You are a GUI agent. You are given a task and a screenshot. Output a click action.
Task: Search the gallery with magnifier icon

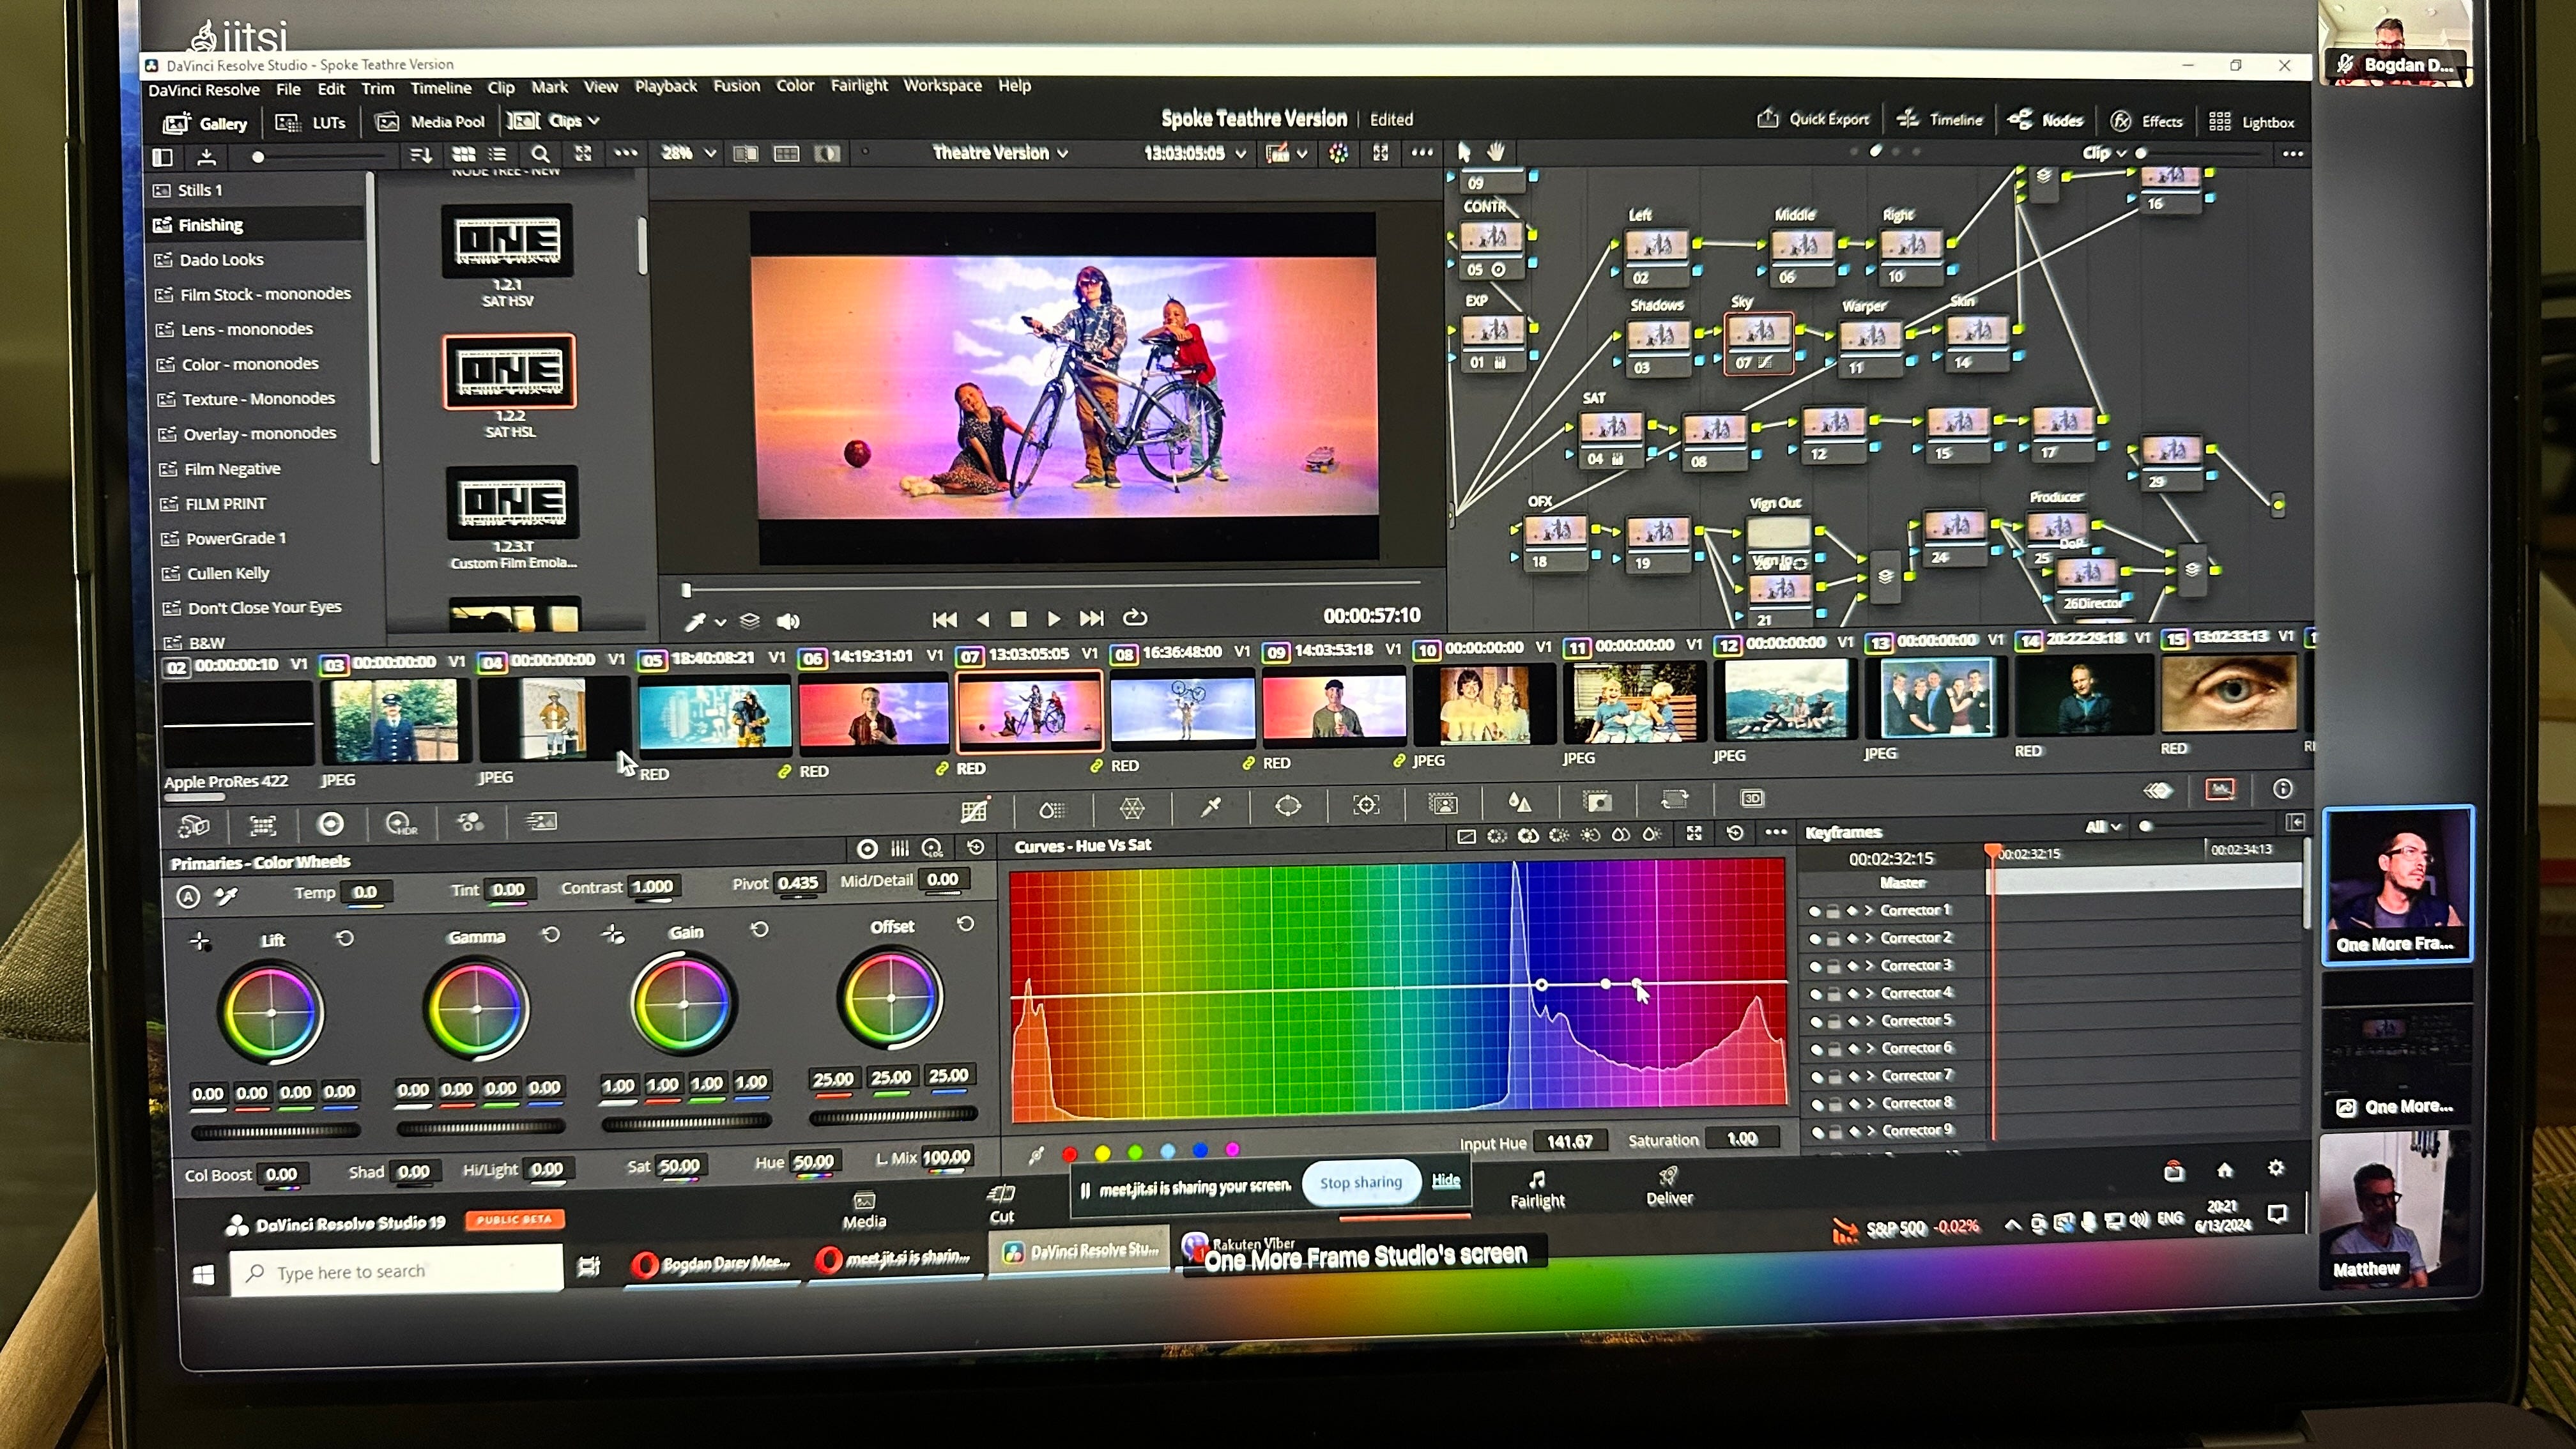[x=540, y=154]
